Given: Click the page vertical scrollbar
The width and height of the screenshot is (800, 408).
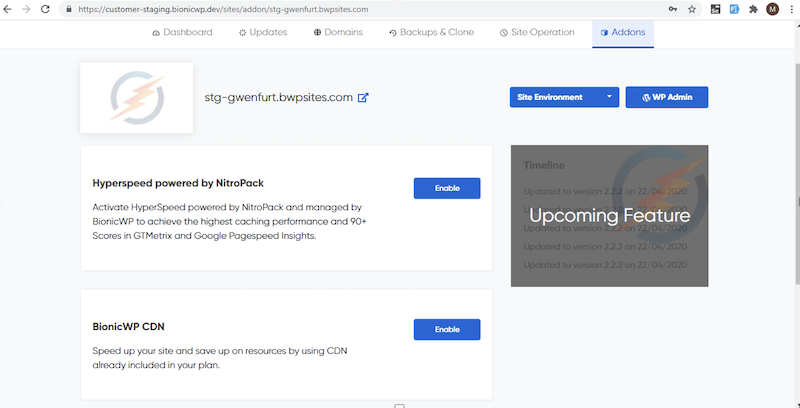Looking at the screenshot, I should (797, 173).
